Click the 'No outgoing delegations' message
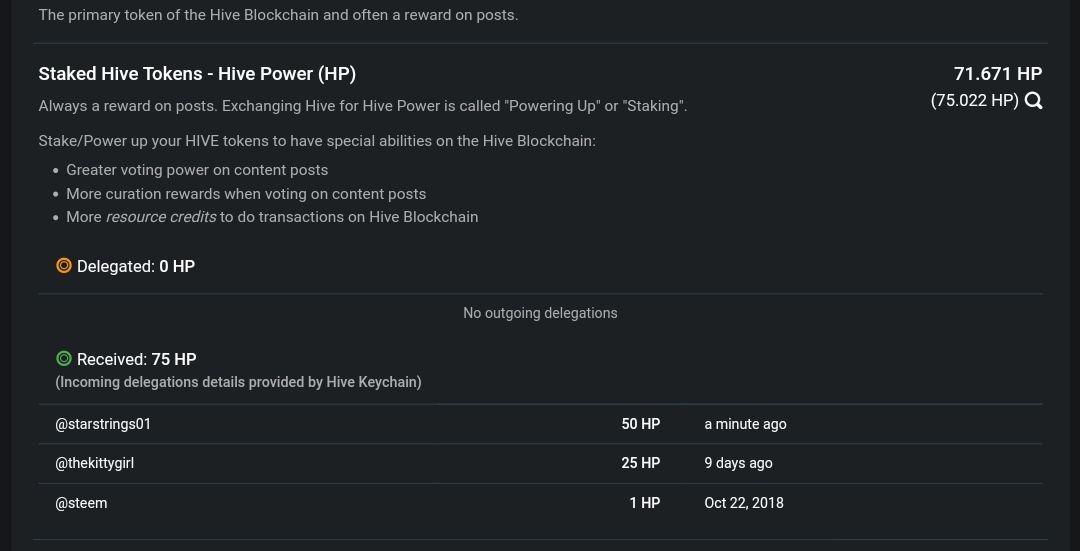Screen dimensions: 1080x551 pyautogui.click(x=540, y=313)
